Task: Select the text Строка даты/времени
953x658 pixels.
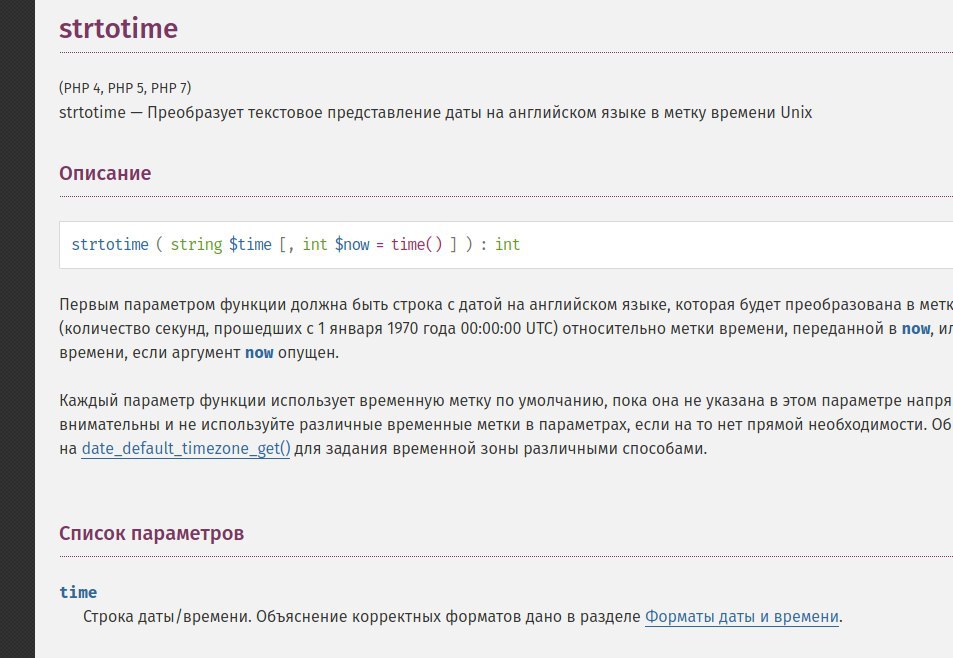Action: tap(167, 617)
